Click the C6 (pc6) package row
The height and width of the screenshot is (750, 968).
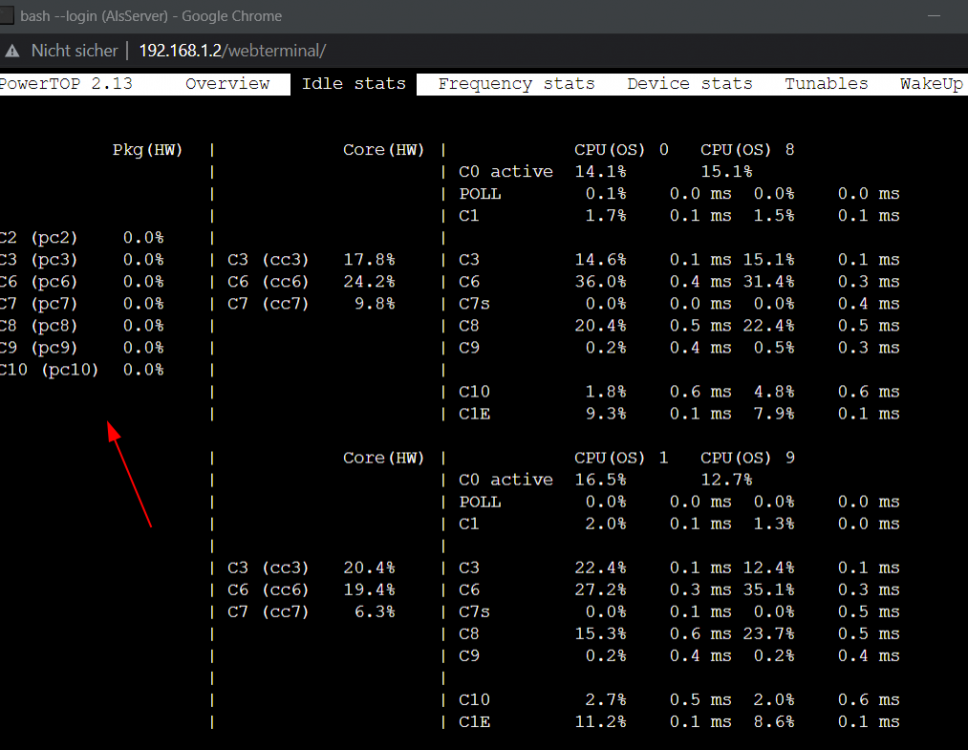[x=82, y=282]
